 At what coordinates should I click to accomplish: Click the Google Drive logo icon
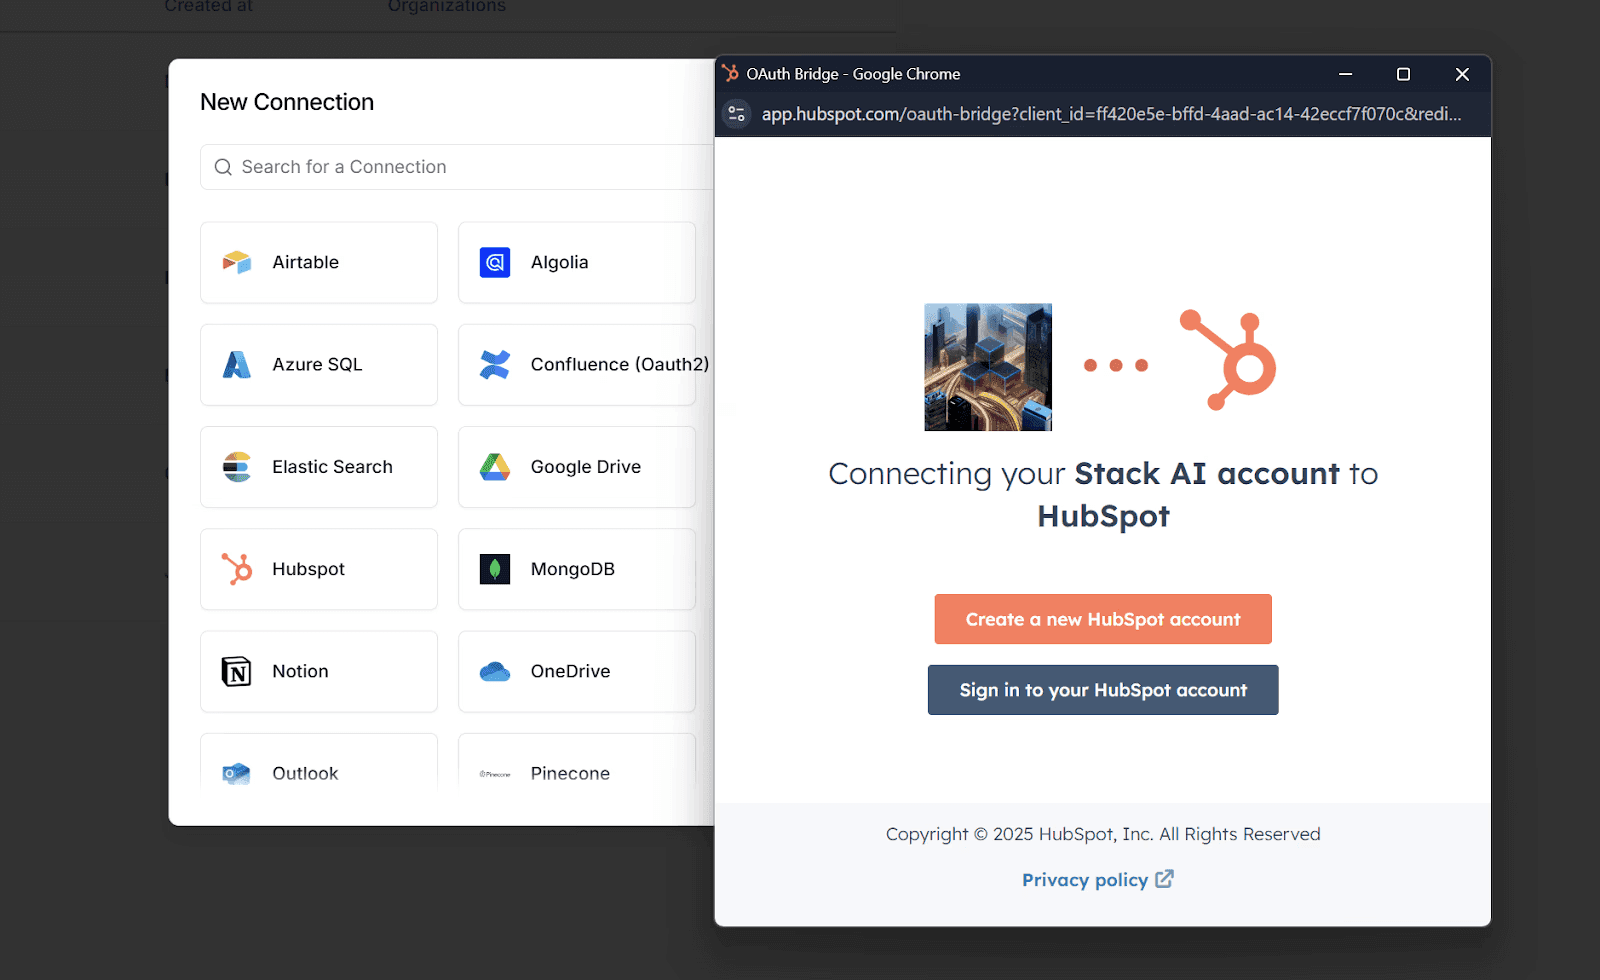pyautogui.click(x=495, y=467)
